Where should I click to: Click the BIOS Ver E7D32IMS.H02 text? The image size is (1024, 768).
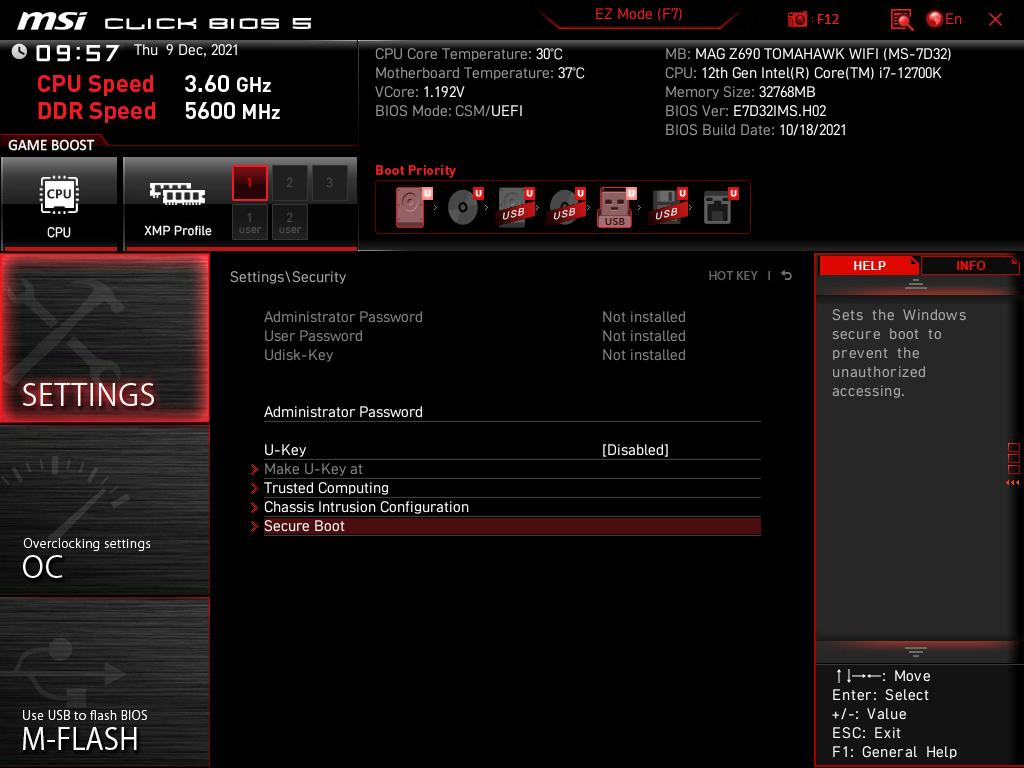(x=746, y=111)
